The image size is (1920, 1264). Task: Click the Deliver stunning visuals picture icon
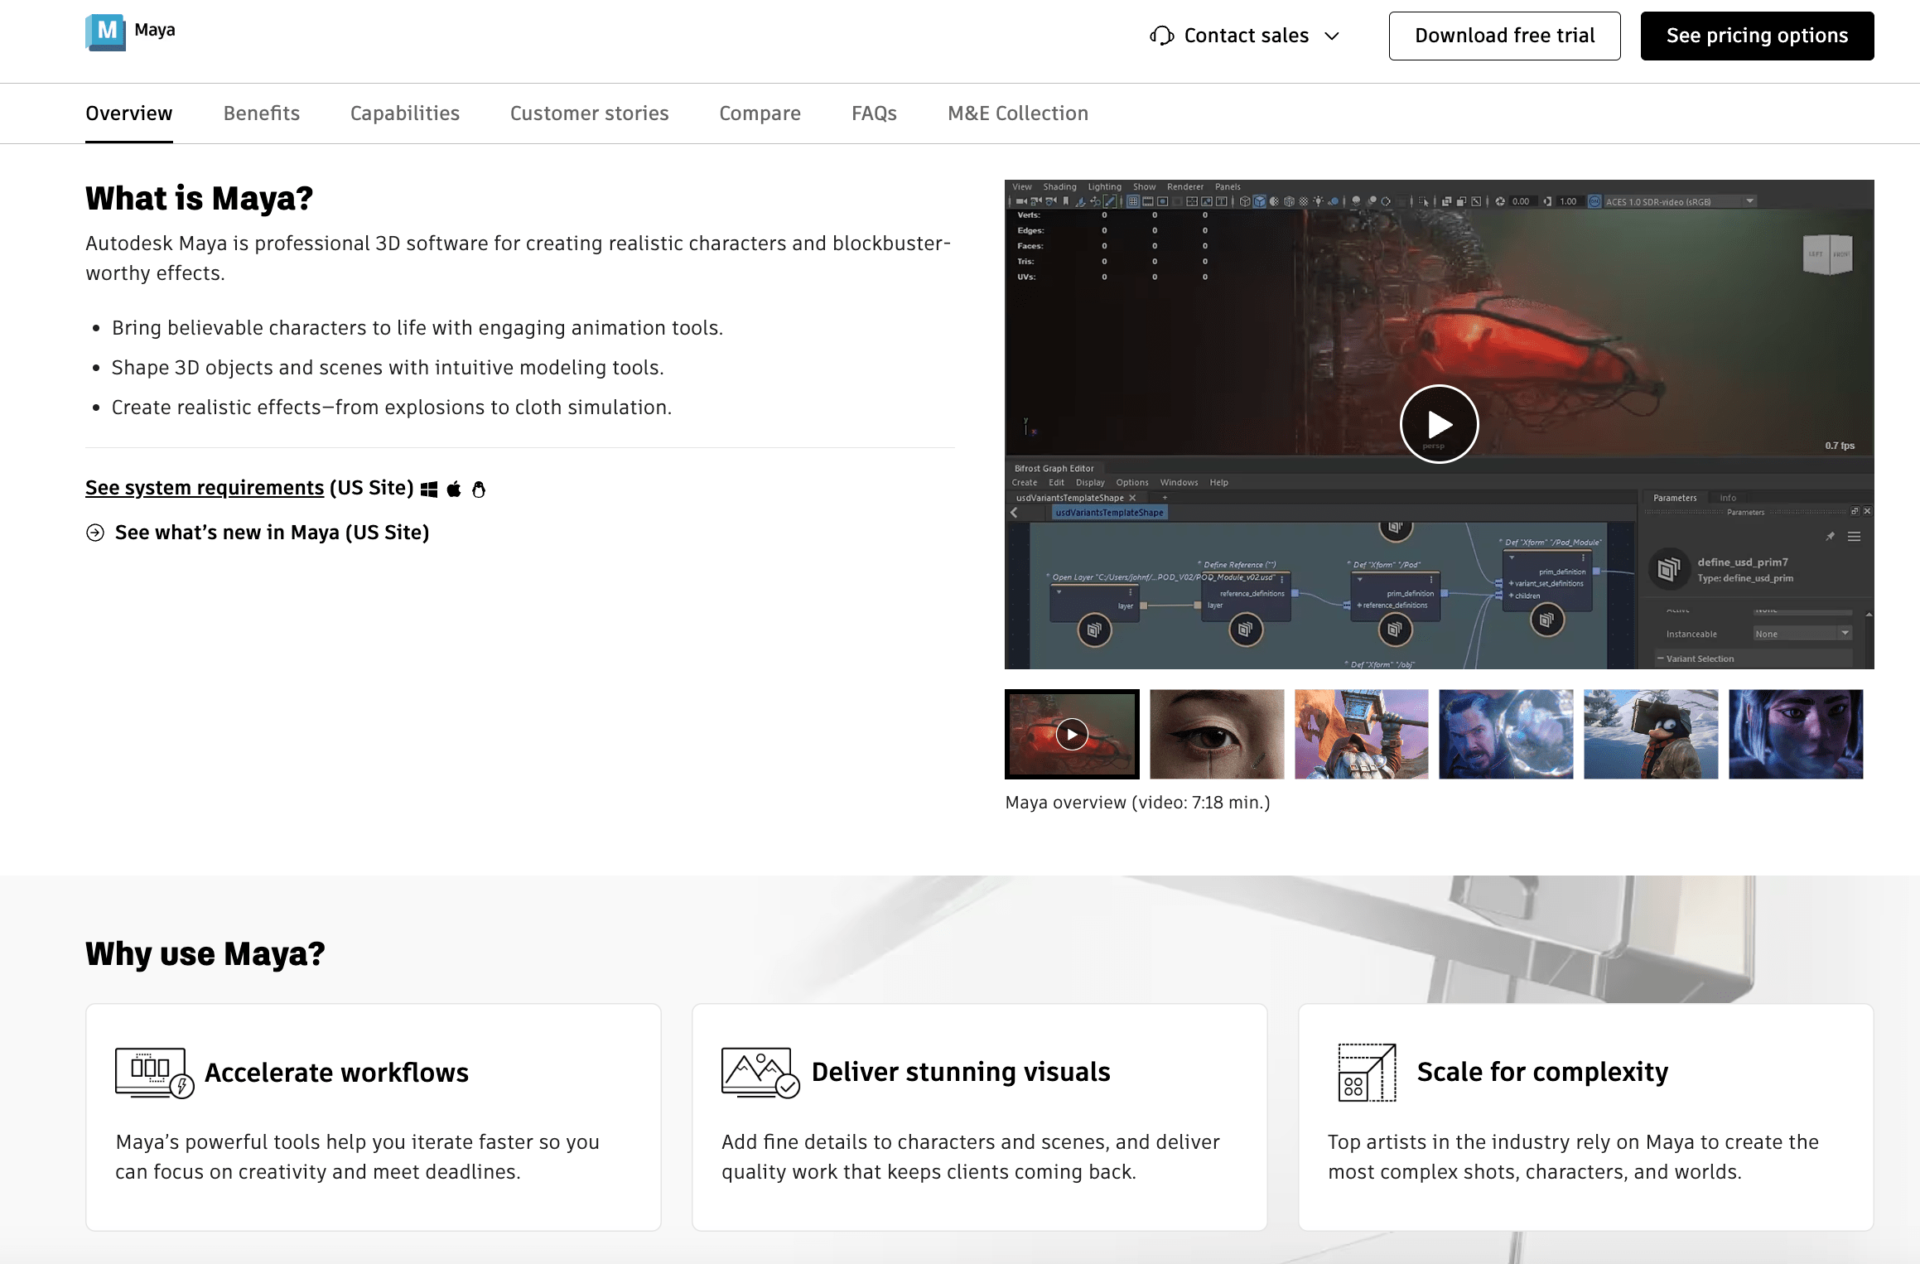pos(757,1071)
